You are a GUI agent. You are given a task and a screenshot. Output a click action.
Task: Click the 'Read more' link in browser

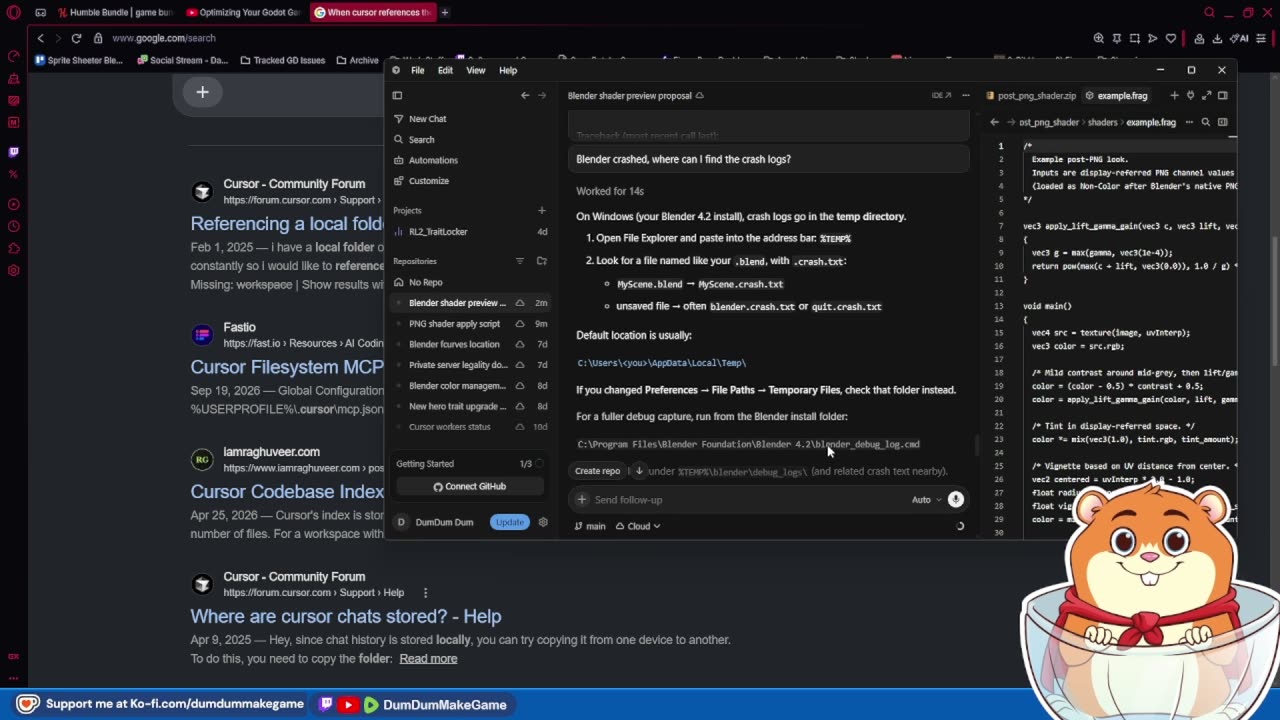(428, 658)
